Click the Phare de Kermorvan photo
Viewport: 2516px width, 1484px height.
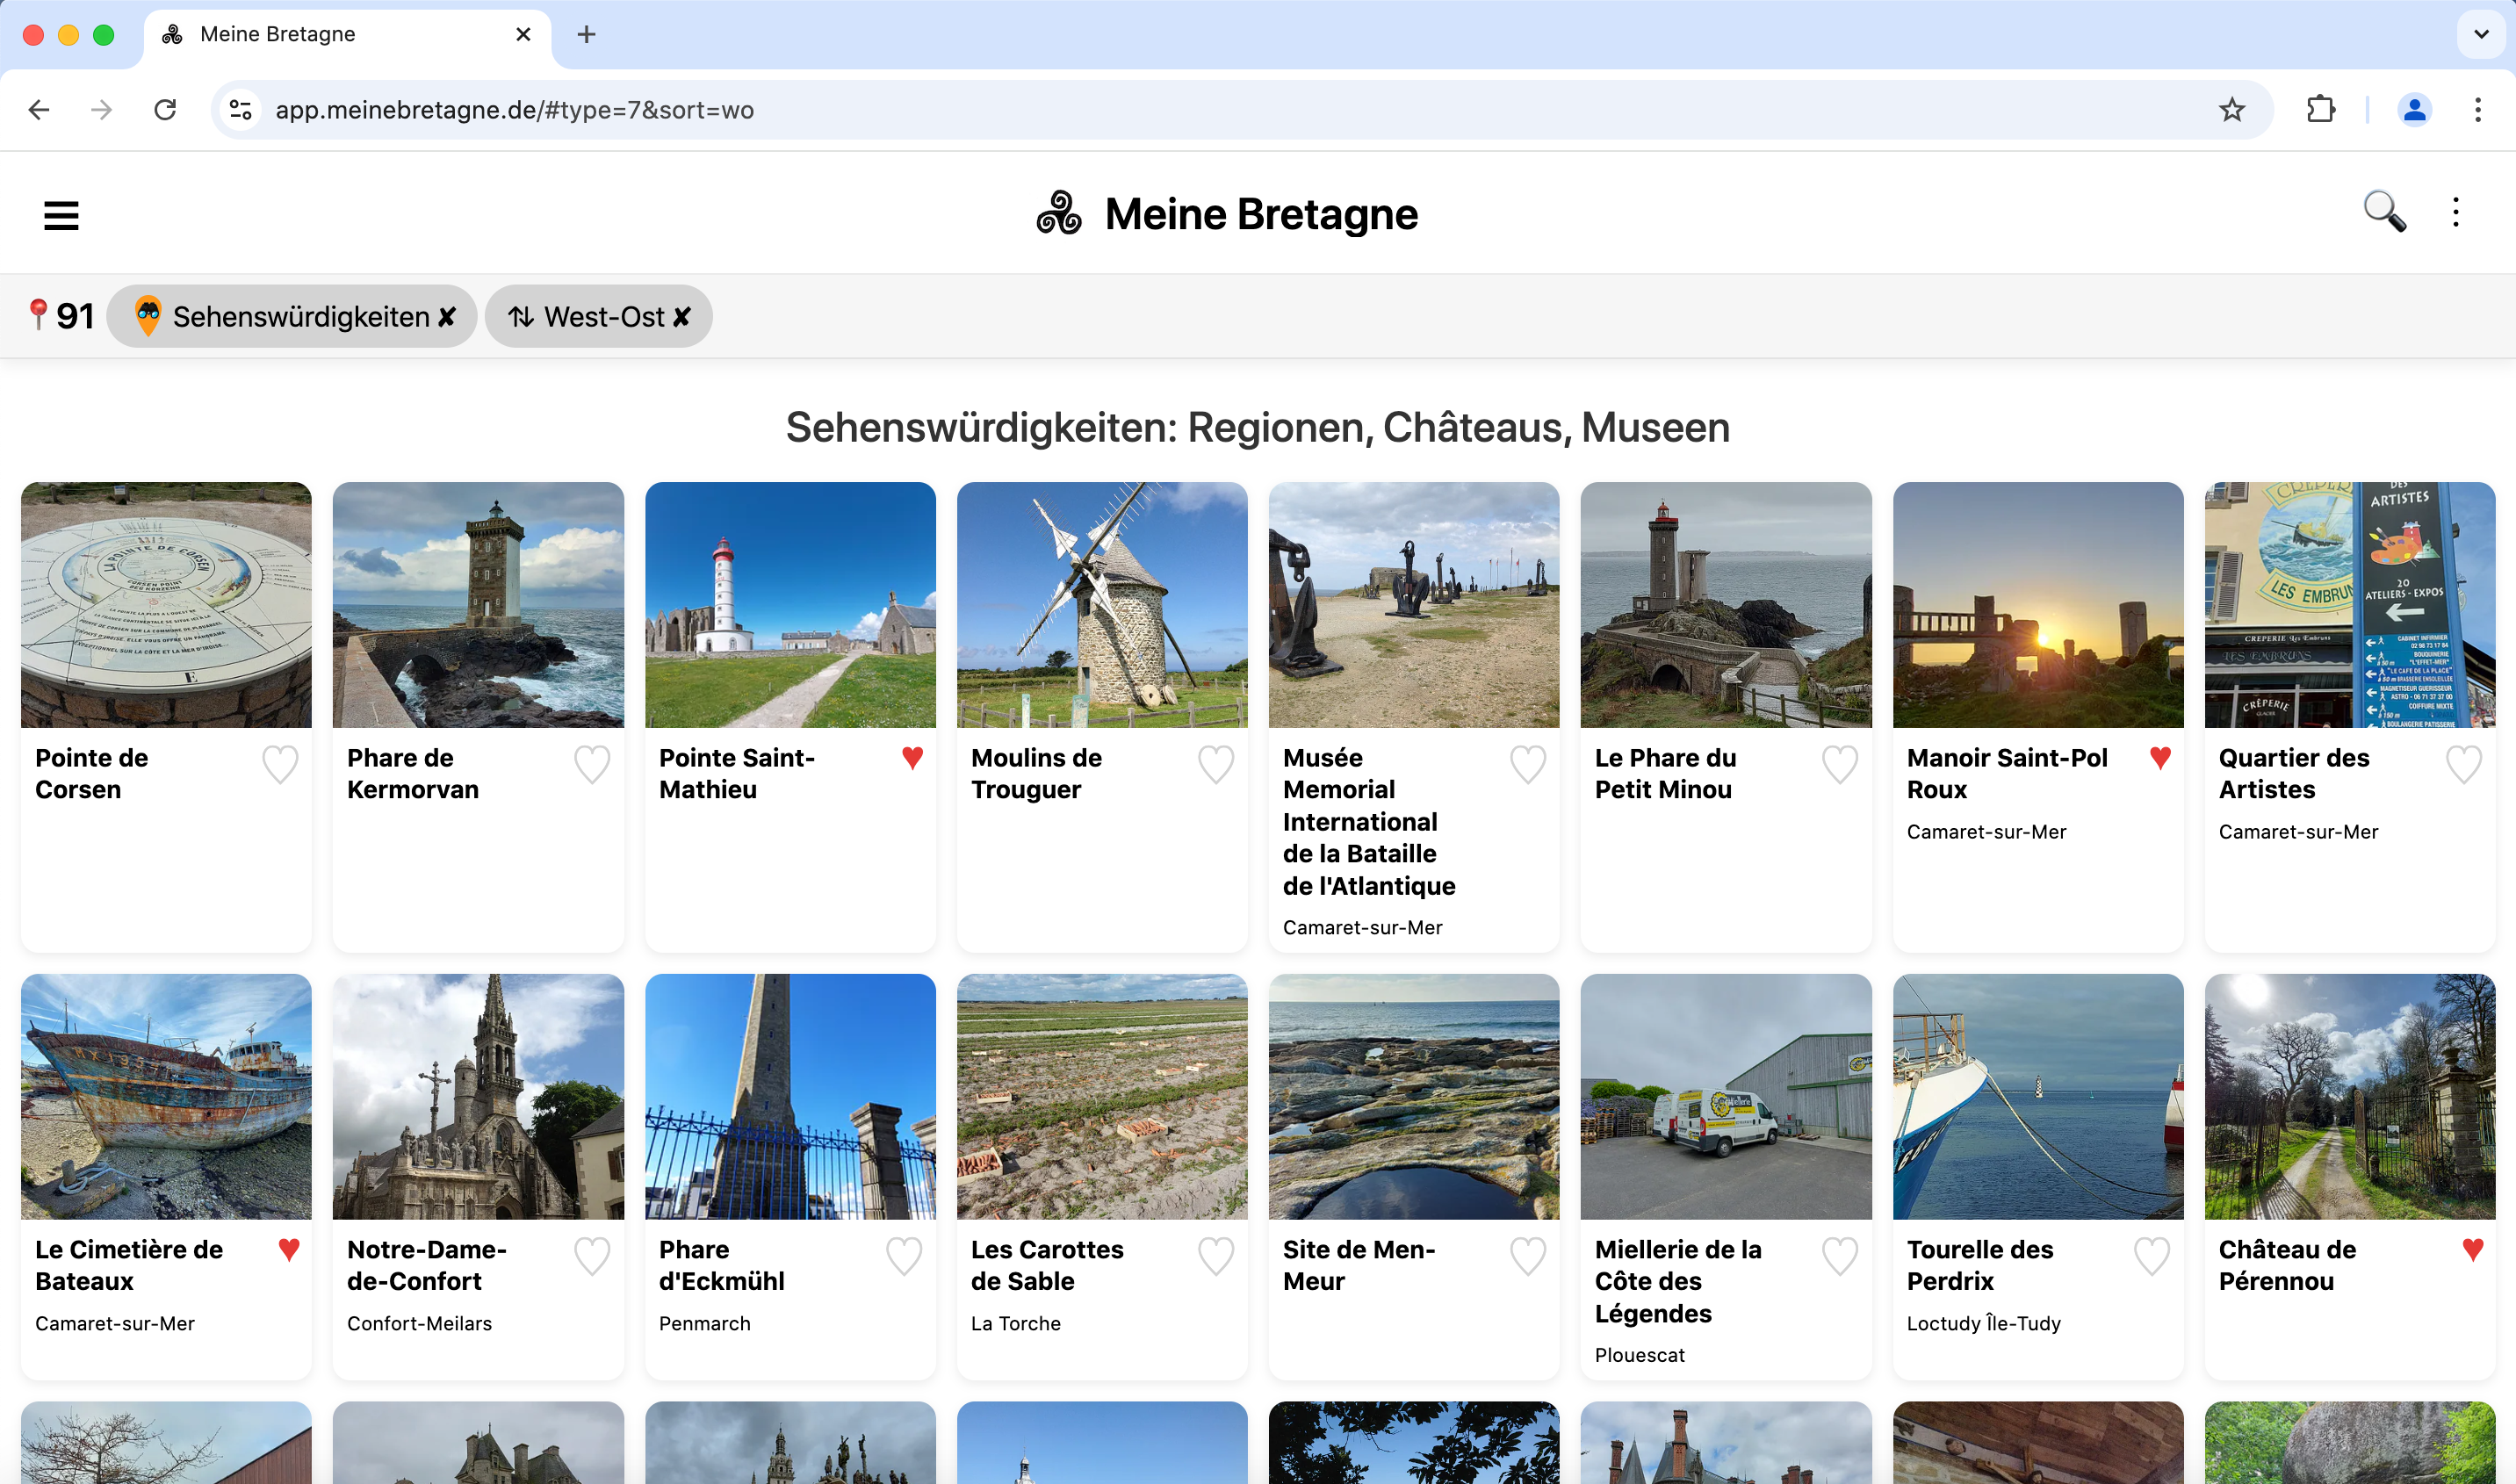point(478,604)
